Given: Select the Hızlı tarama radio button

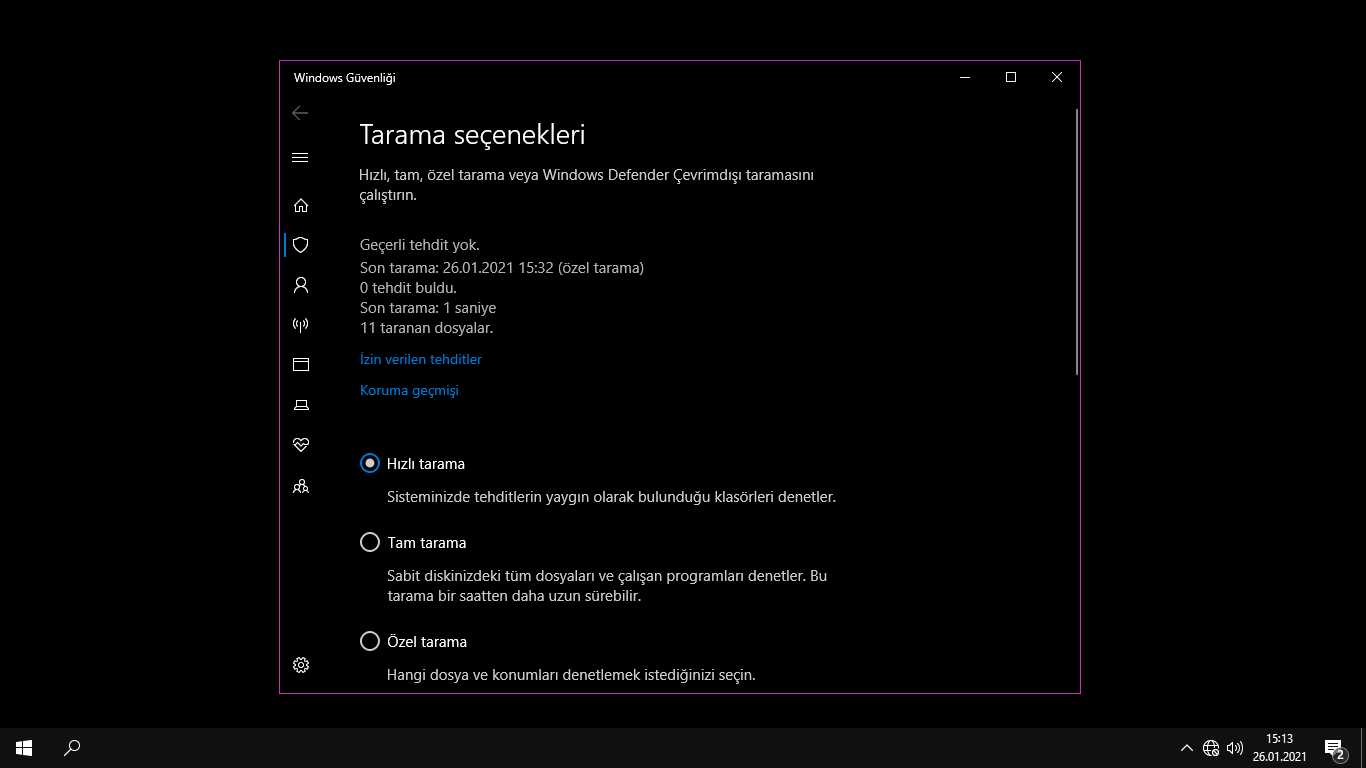Looking at the screenshot, I should pyautogui.click(x=370, y=464).
